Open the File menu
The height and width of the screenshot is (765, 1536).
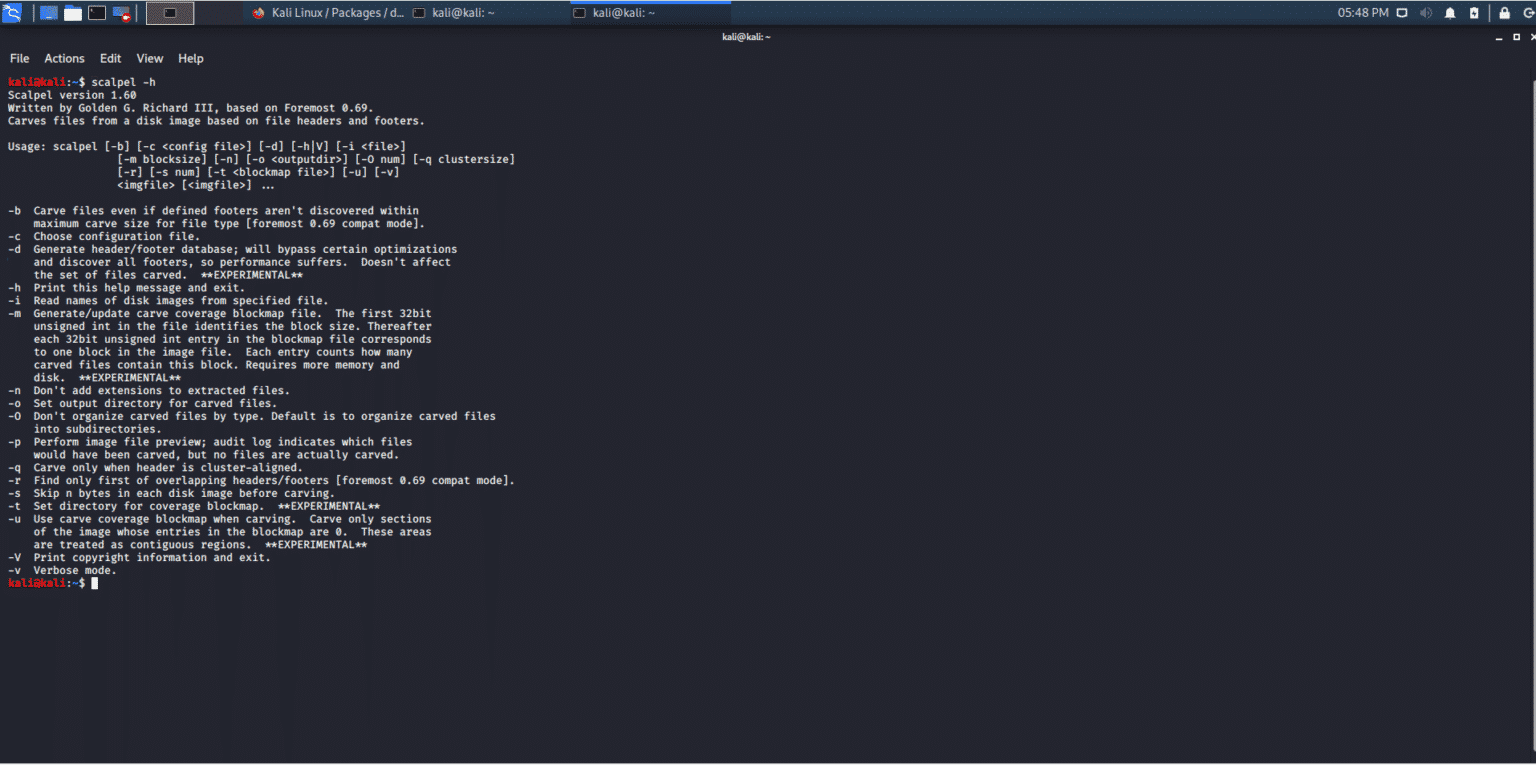click(x=20, y=59)
